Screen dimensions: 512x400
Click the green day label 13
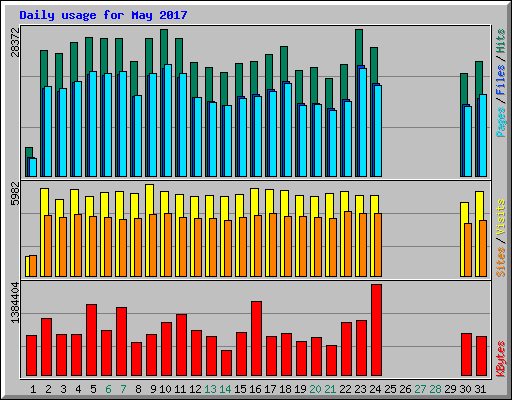click(x=210, y=389)
